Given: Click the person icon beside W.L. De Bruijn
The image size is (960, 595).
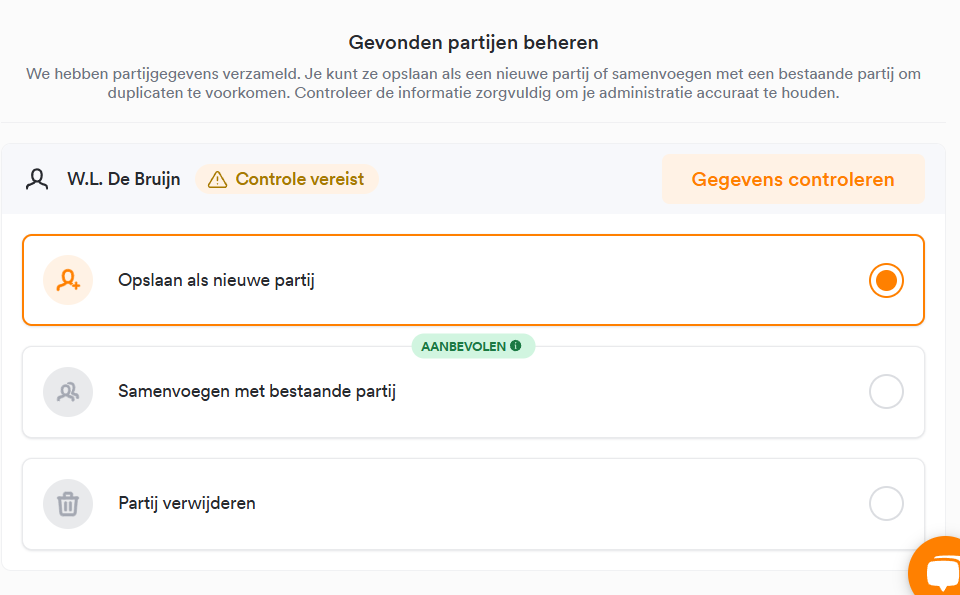Looking at the screenshot, I should [37, 179].
